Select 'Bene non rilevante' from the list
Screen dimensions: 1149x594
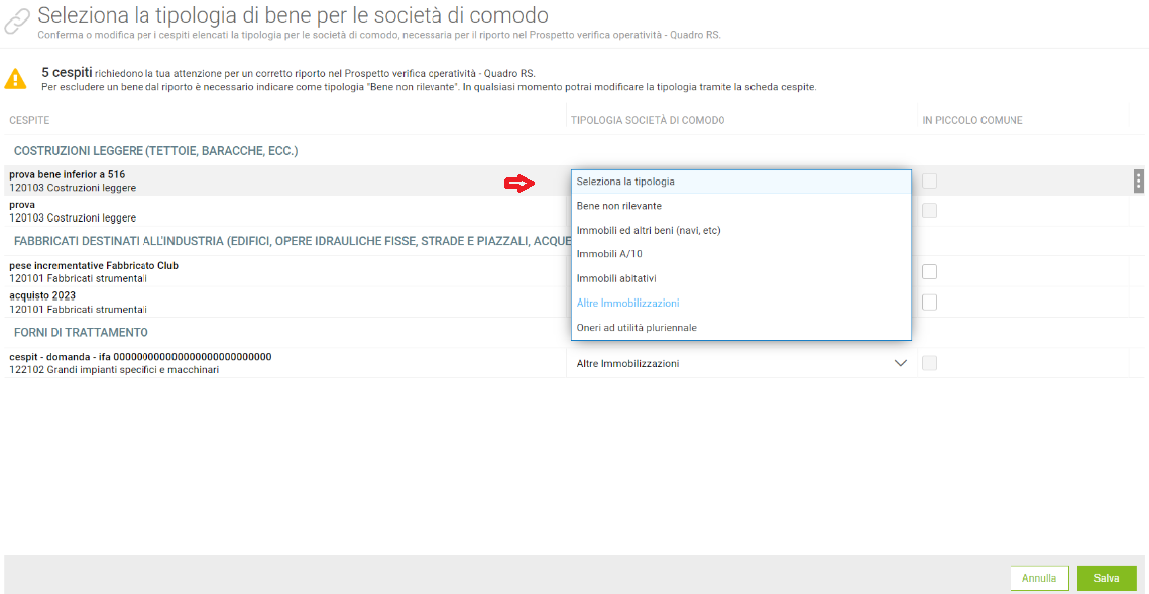[x=741, y=206]
